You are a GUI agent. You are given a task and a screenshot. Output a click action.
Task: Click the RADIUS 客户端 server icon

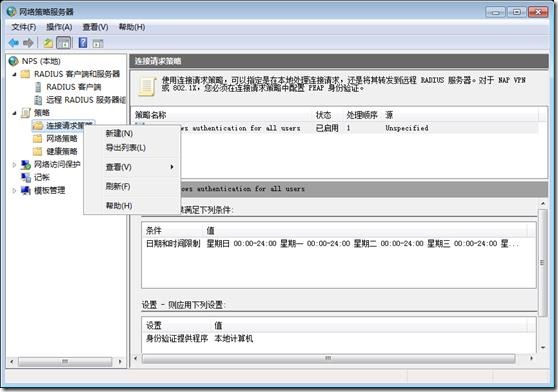click(38, 87)
